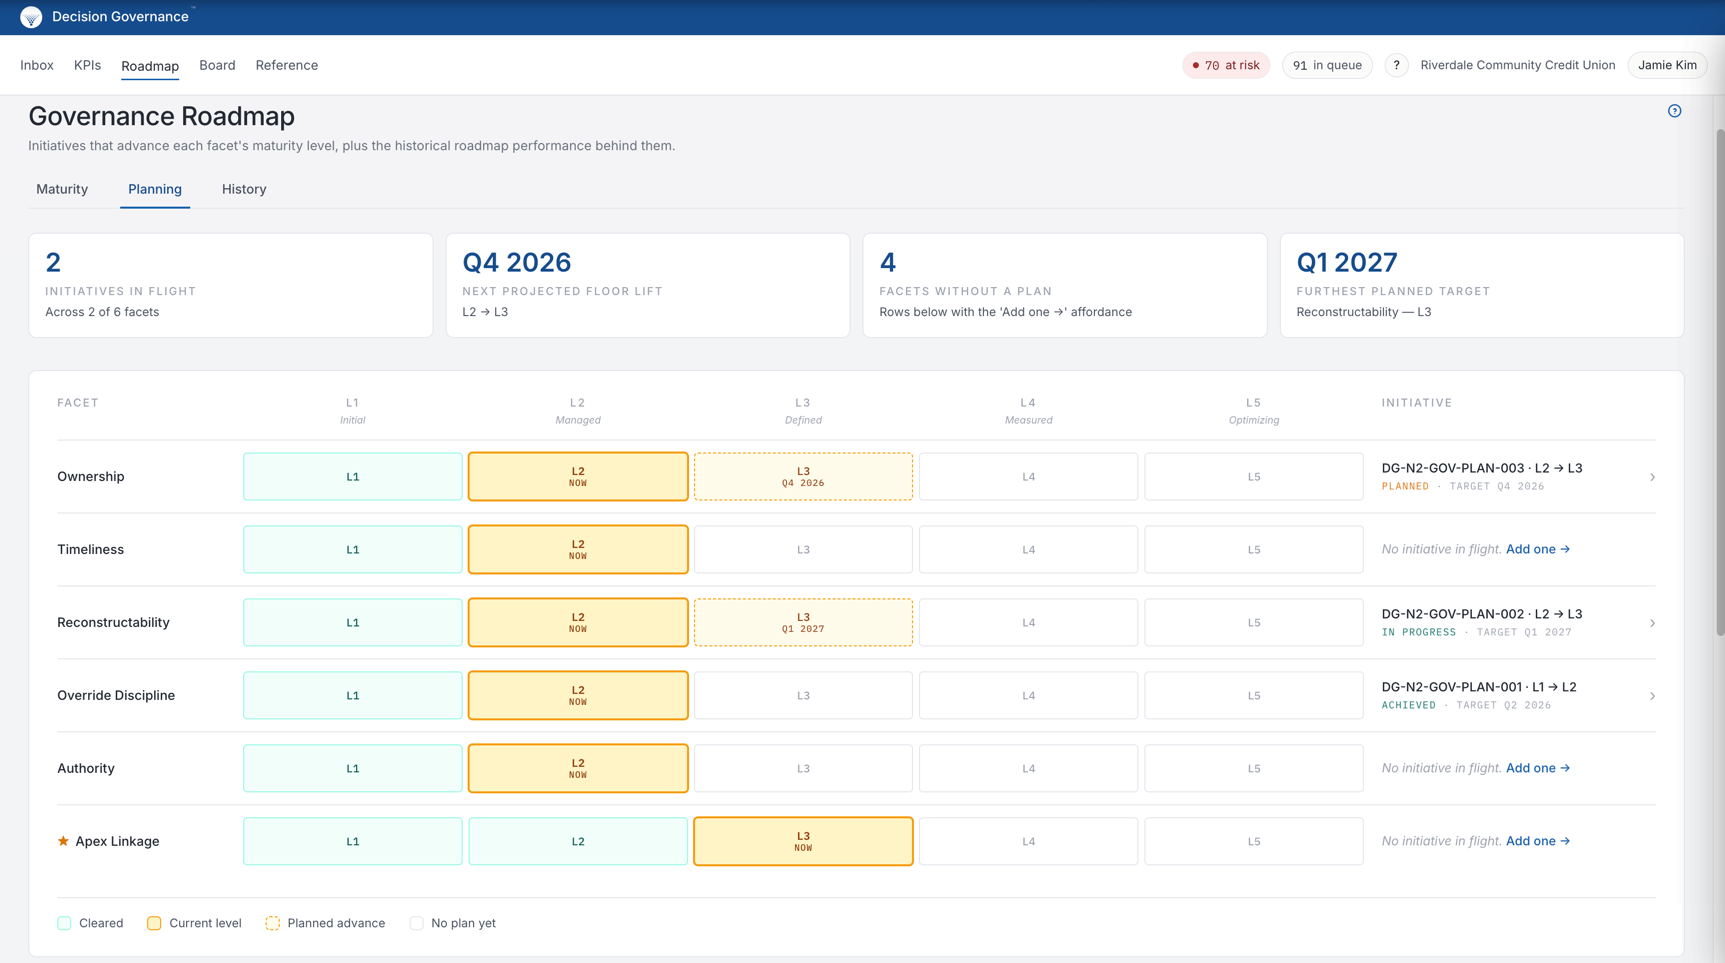Click the No plan yet legend swatch
The image size is (1725, 963).
[416, 923]
